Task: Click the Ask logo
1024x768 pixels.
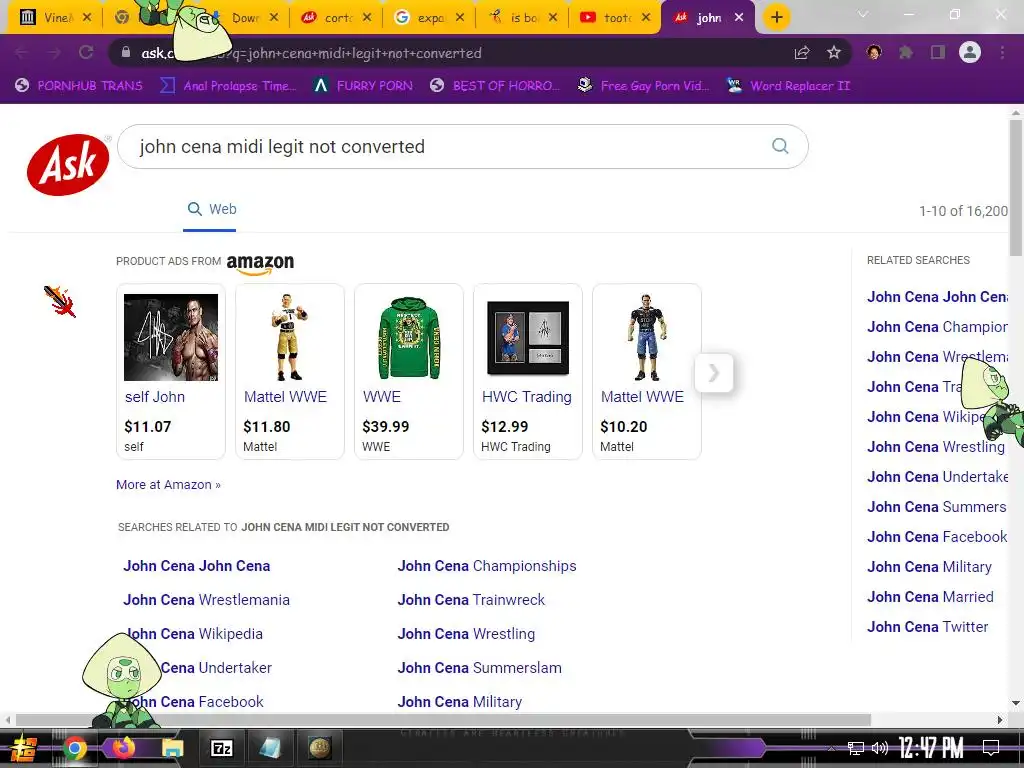Action: pyautogui.click(x=68, y=164)
